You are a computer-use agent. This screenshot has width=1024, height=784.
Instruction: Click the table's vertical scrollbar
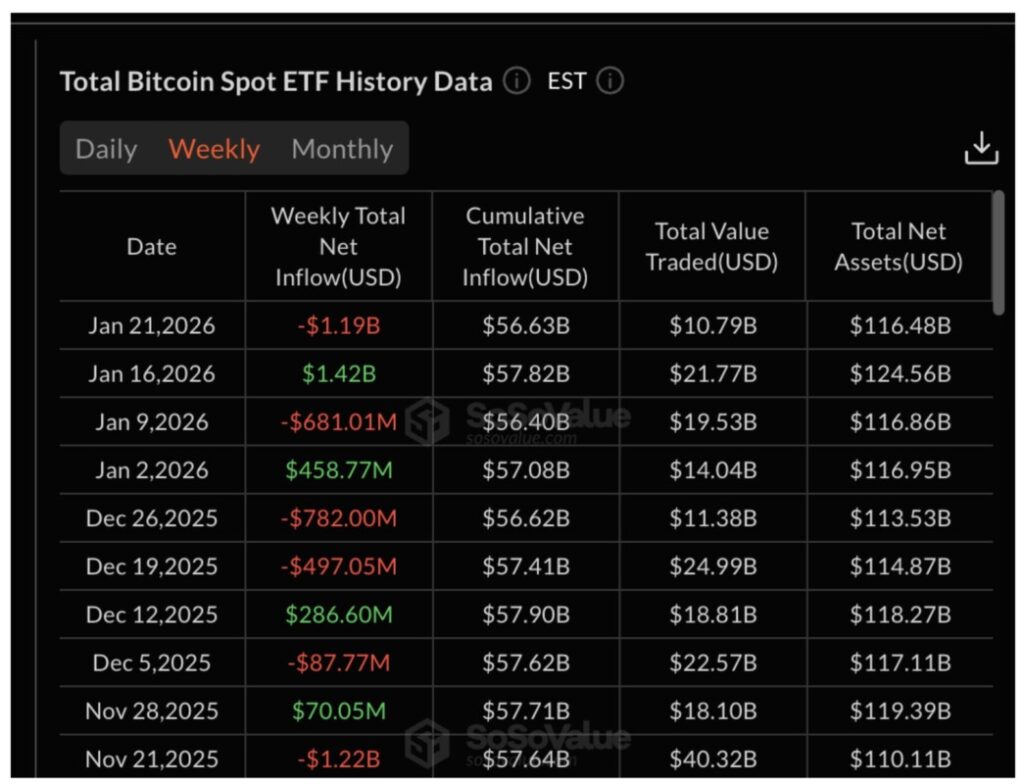(x=997, y=252)
